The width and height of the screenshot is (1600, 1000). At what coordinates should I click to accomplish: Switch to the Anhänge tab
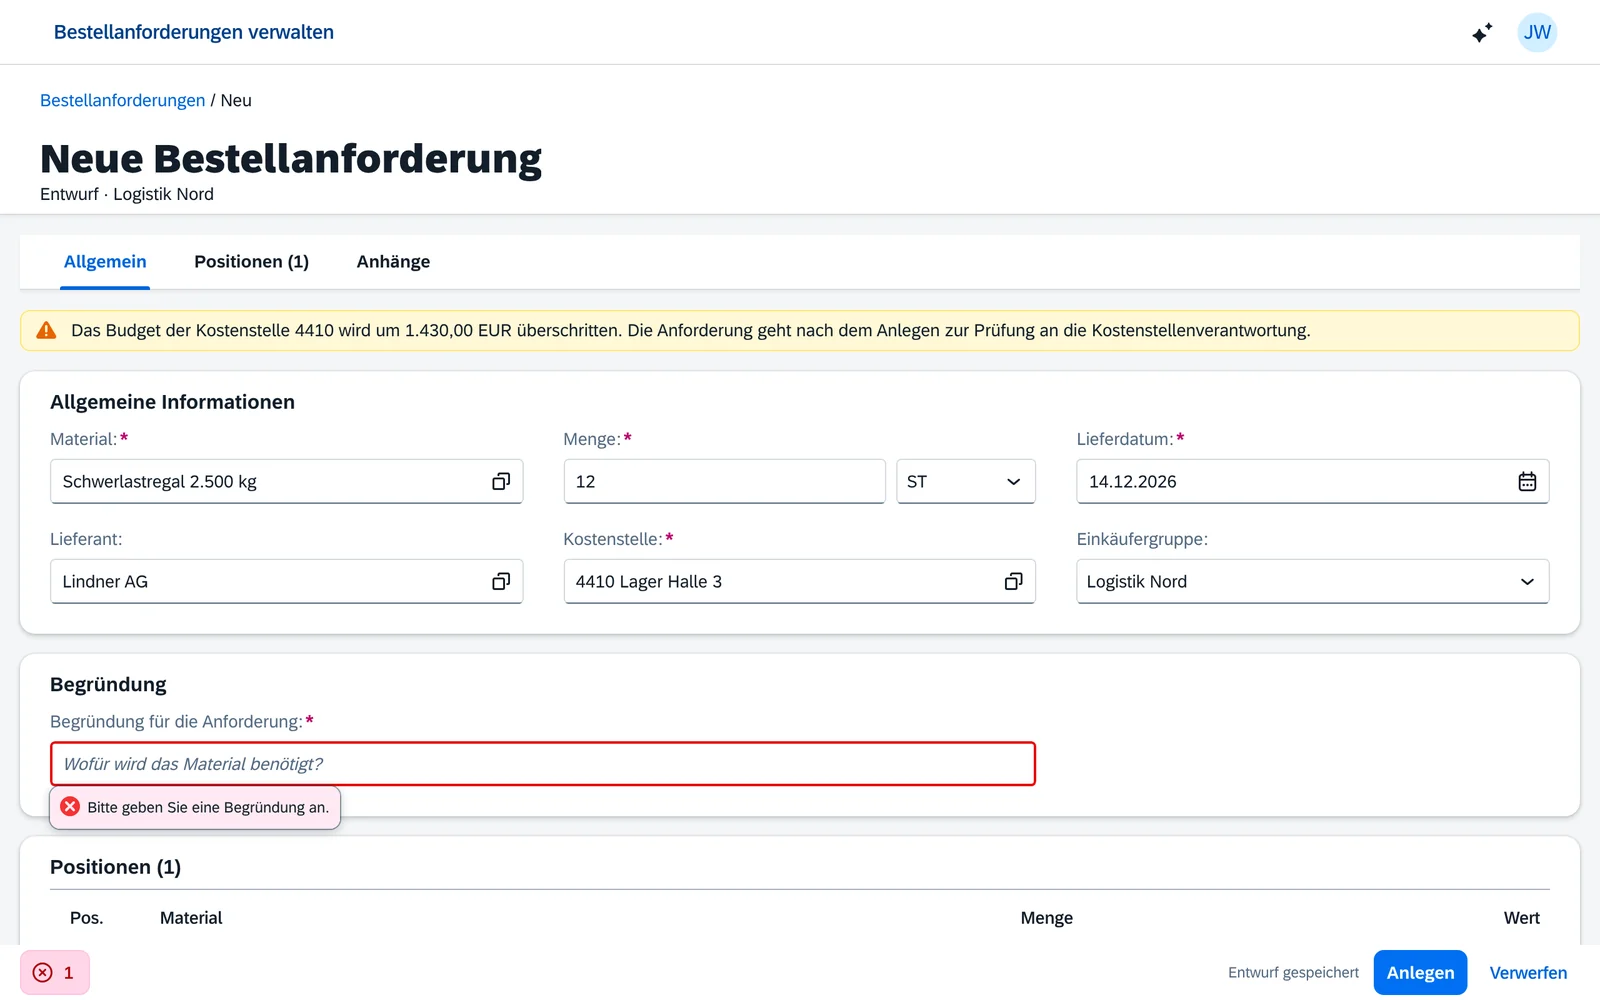pos(393,262)
